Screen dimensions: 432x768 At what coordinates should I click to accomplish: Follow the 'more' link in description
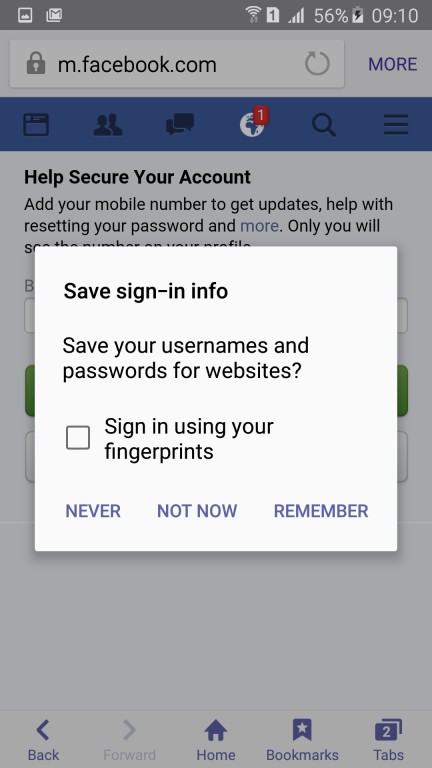click(259, 226)
